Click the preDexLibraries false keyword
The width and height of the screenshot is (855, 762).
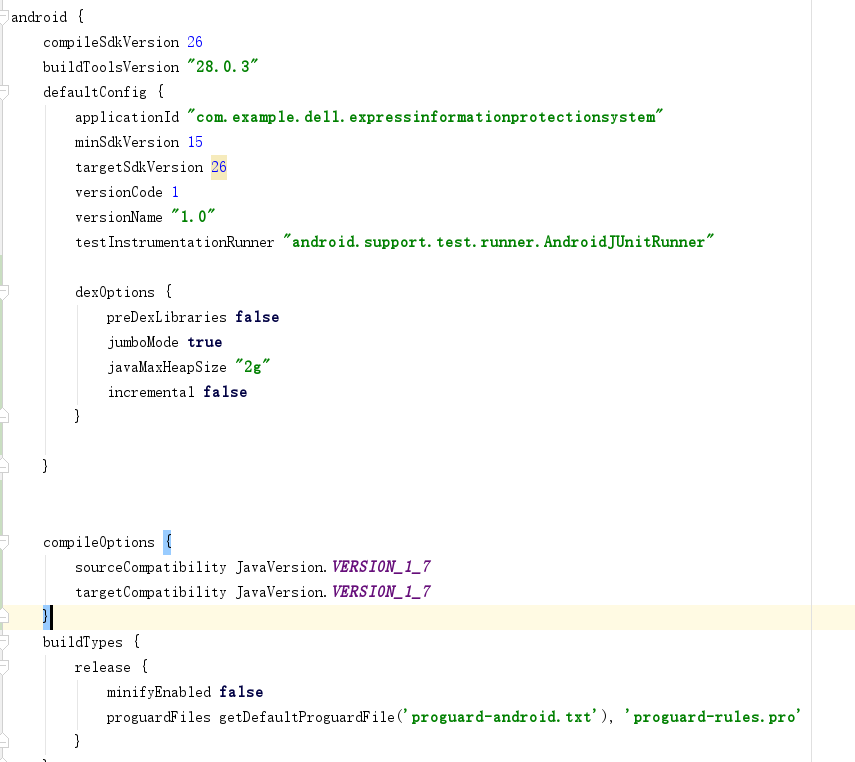point(257,317)
